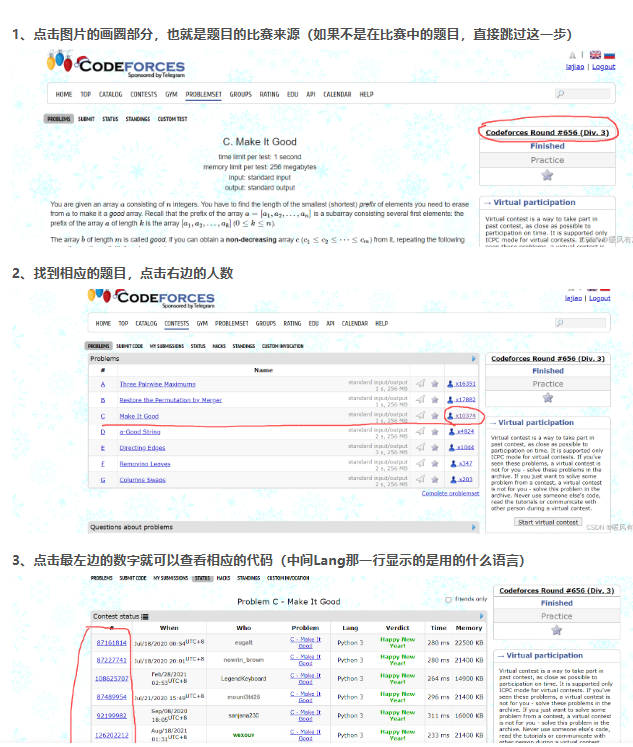This screenshot has width=633, height=747.
Task: Open the MY SUBMISSIONS tab in step 2
Action: tap(167, 346)
